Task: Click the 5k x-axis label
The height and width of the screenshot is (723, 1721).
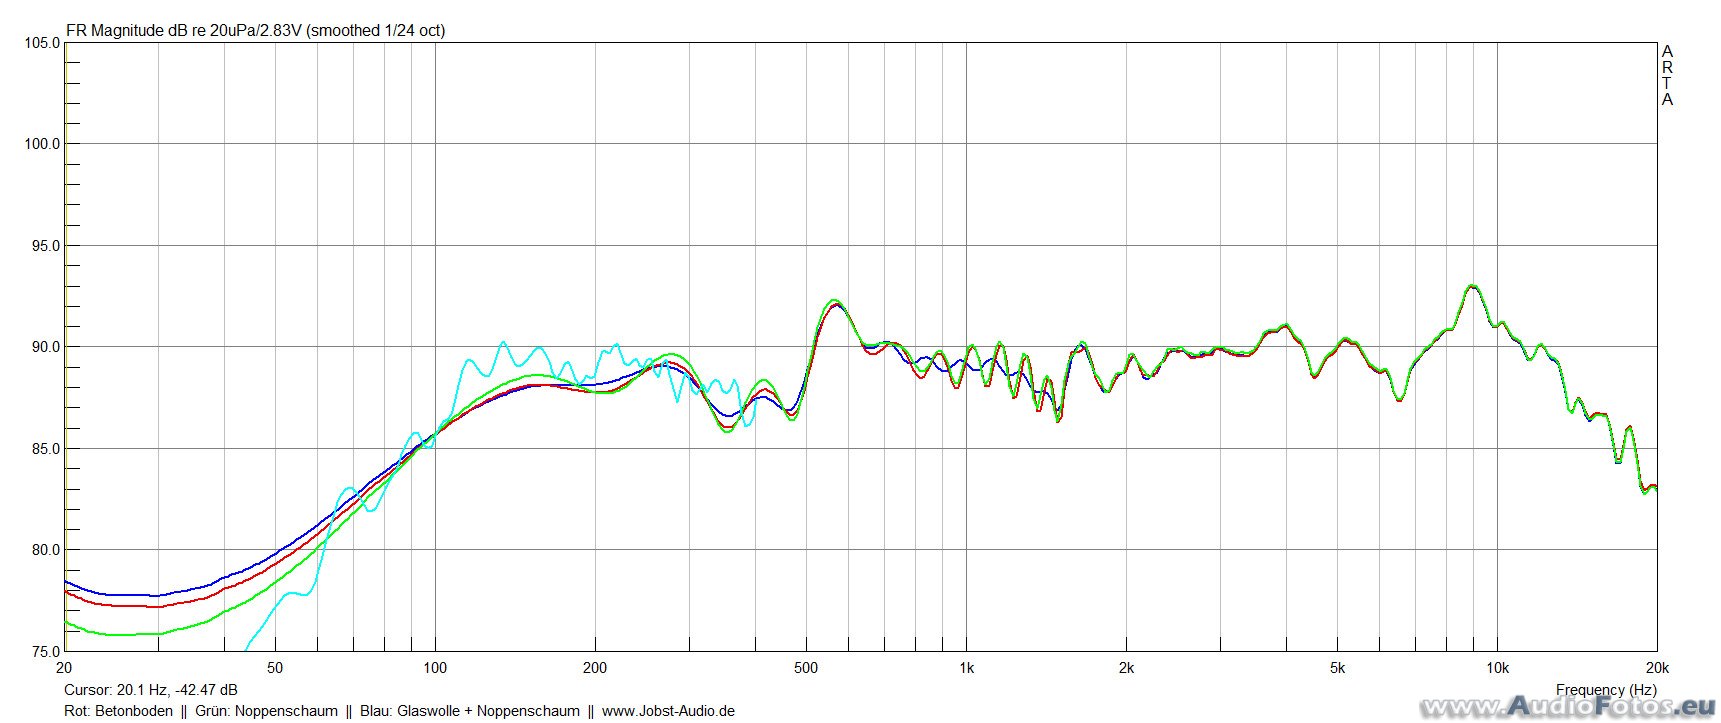Action: point(1337,668)
